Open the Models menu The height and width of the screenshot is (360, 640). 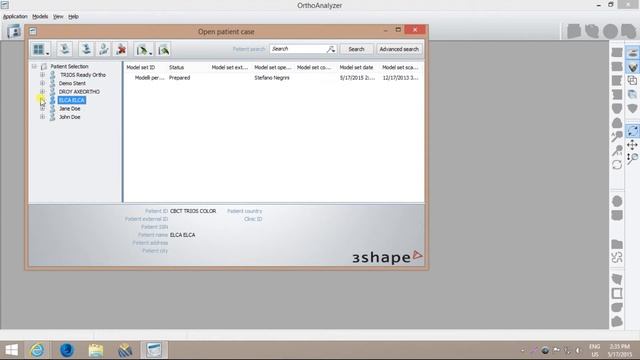40,16
